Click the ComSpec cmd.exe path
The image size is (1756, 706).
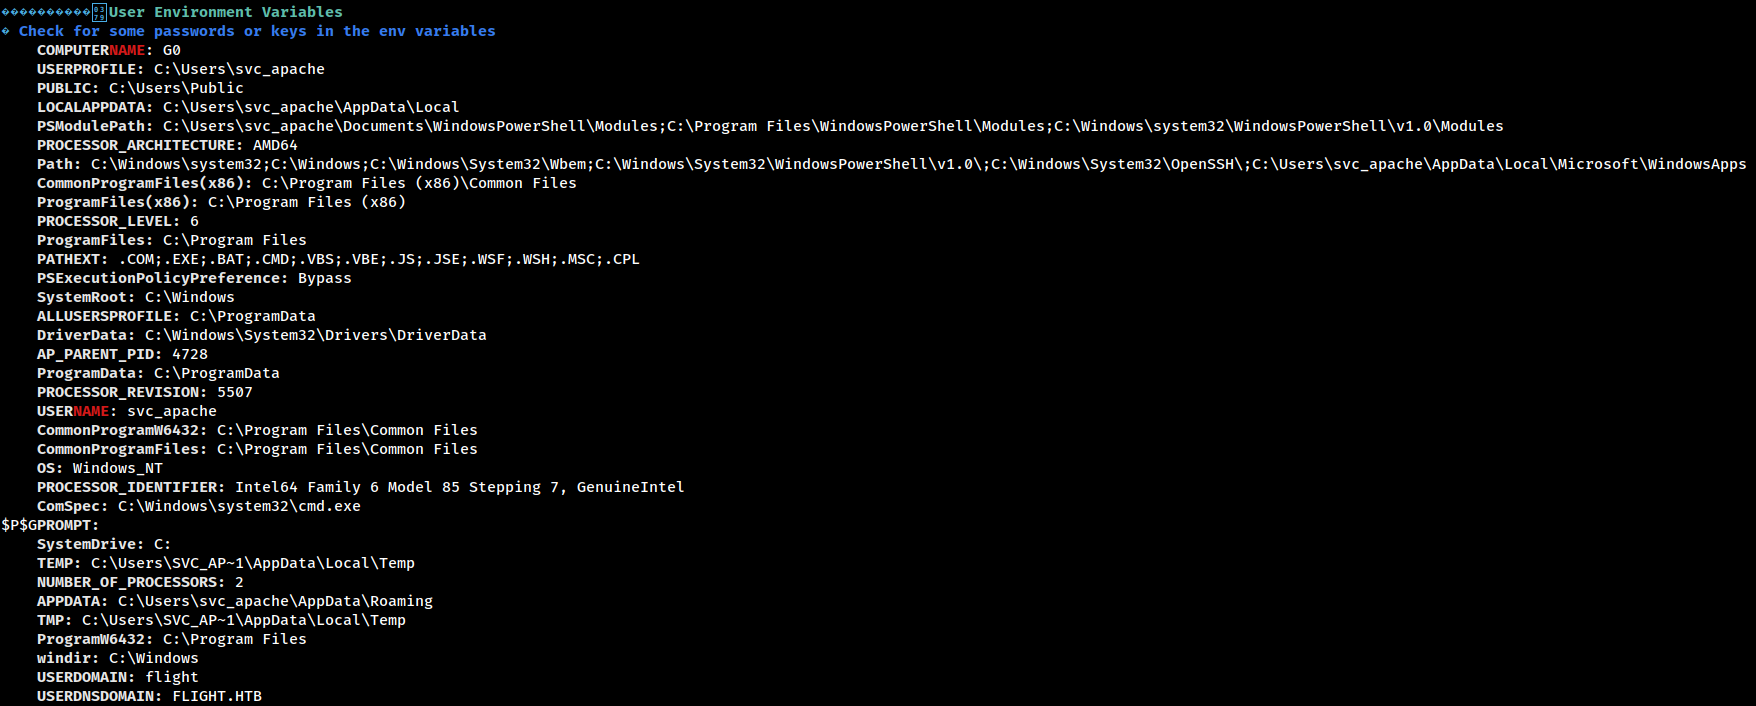239,506
